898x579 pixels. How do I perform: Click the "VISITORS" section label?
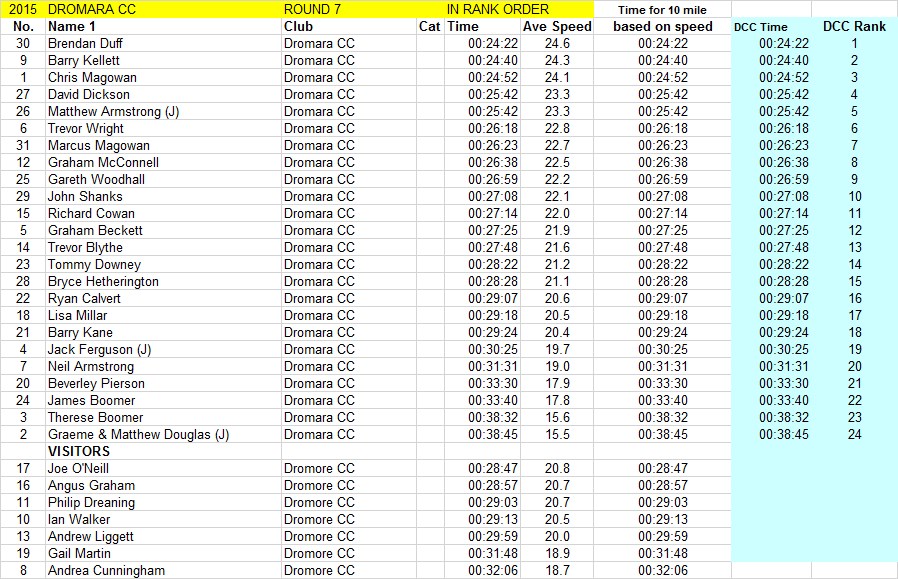[x=79, y=451]
